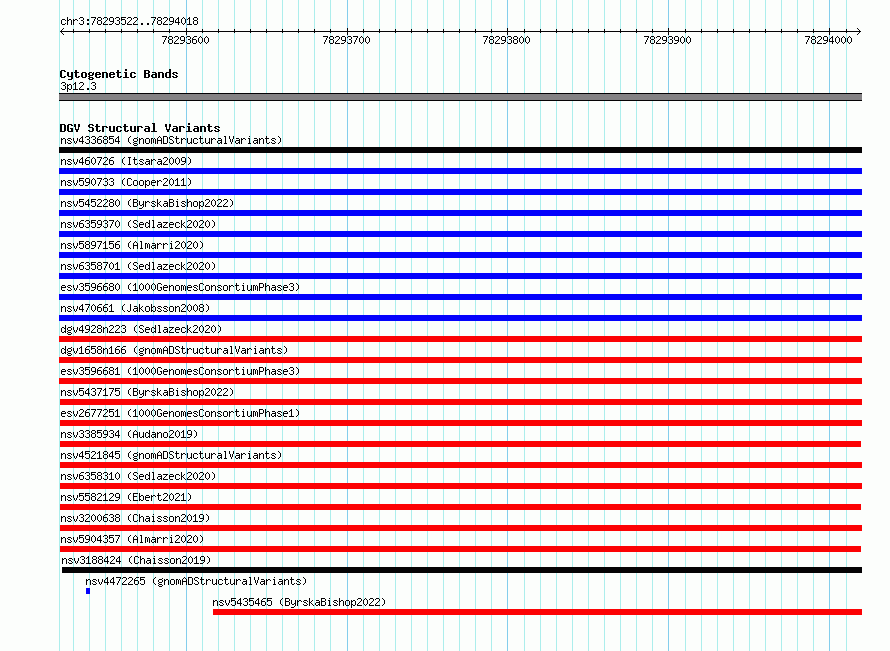Select esv3596681 (1000GenomesConsortiumPhase3) label

180,371
